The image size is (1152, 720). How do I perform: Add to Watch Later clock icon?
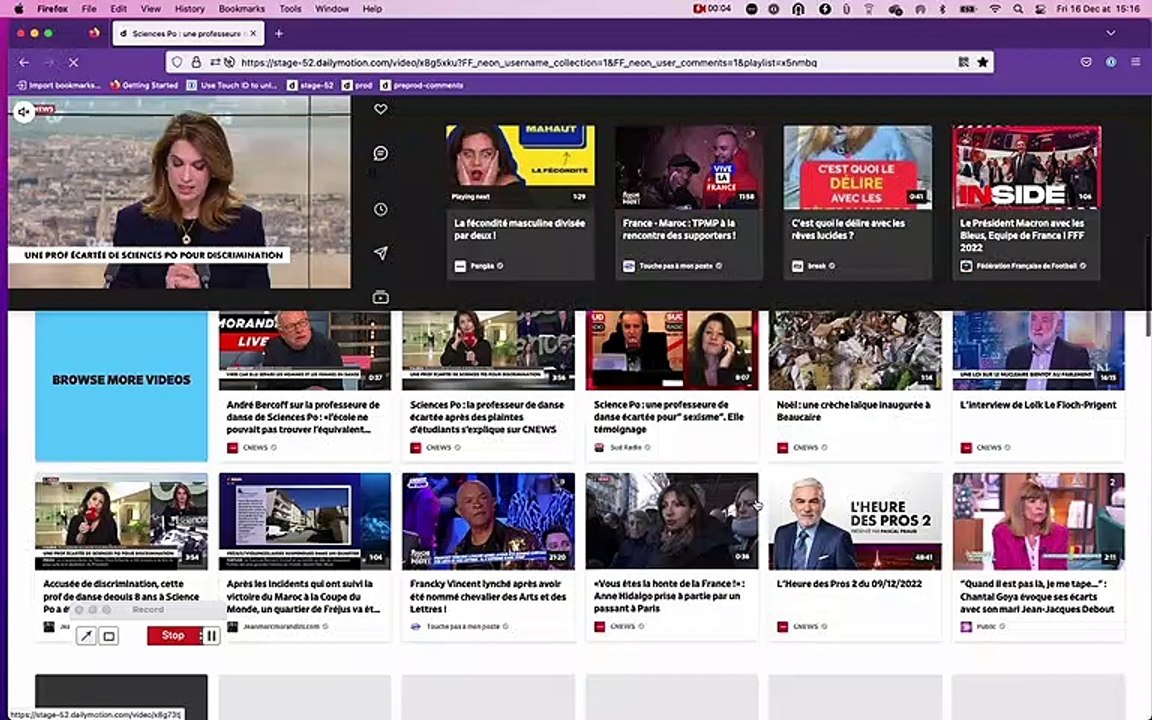click(x=381, y=209)
